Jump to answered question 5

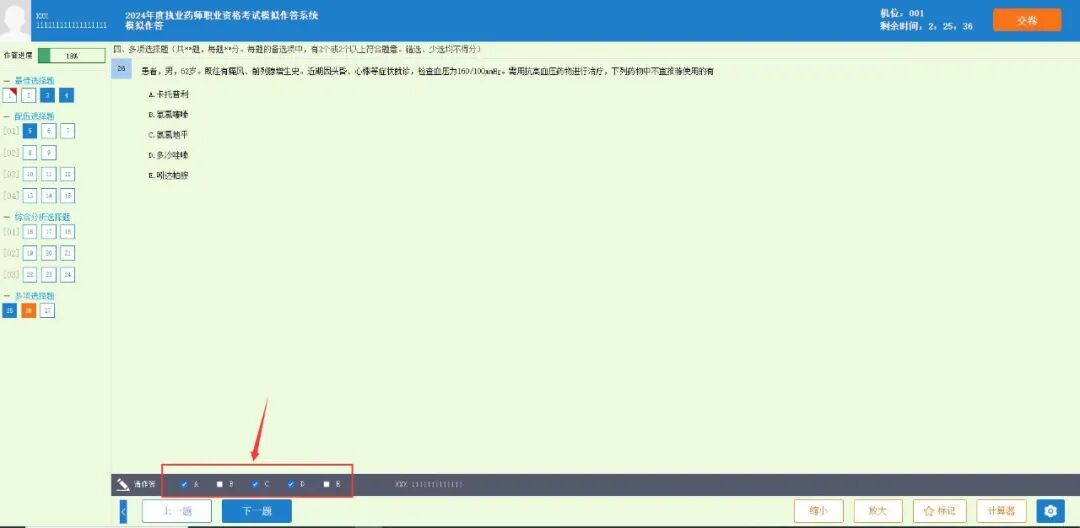click(30, 131)
